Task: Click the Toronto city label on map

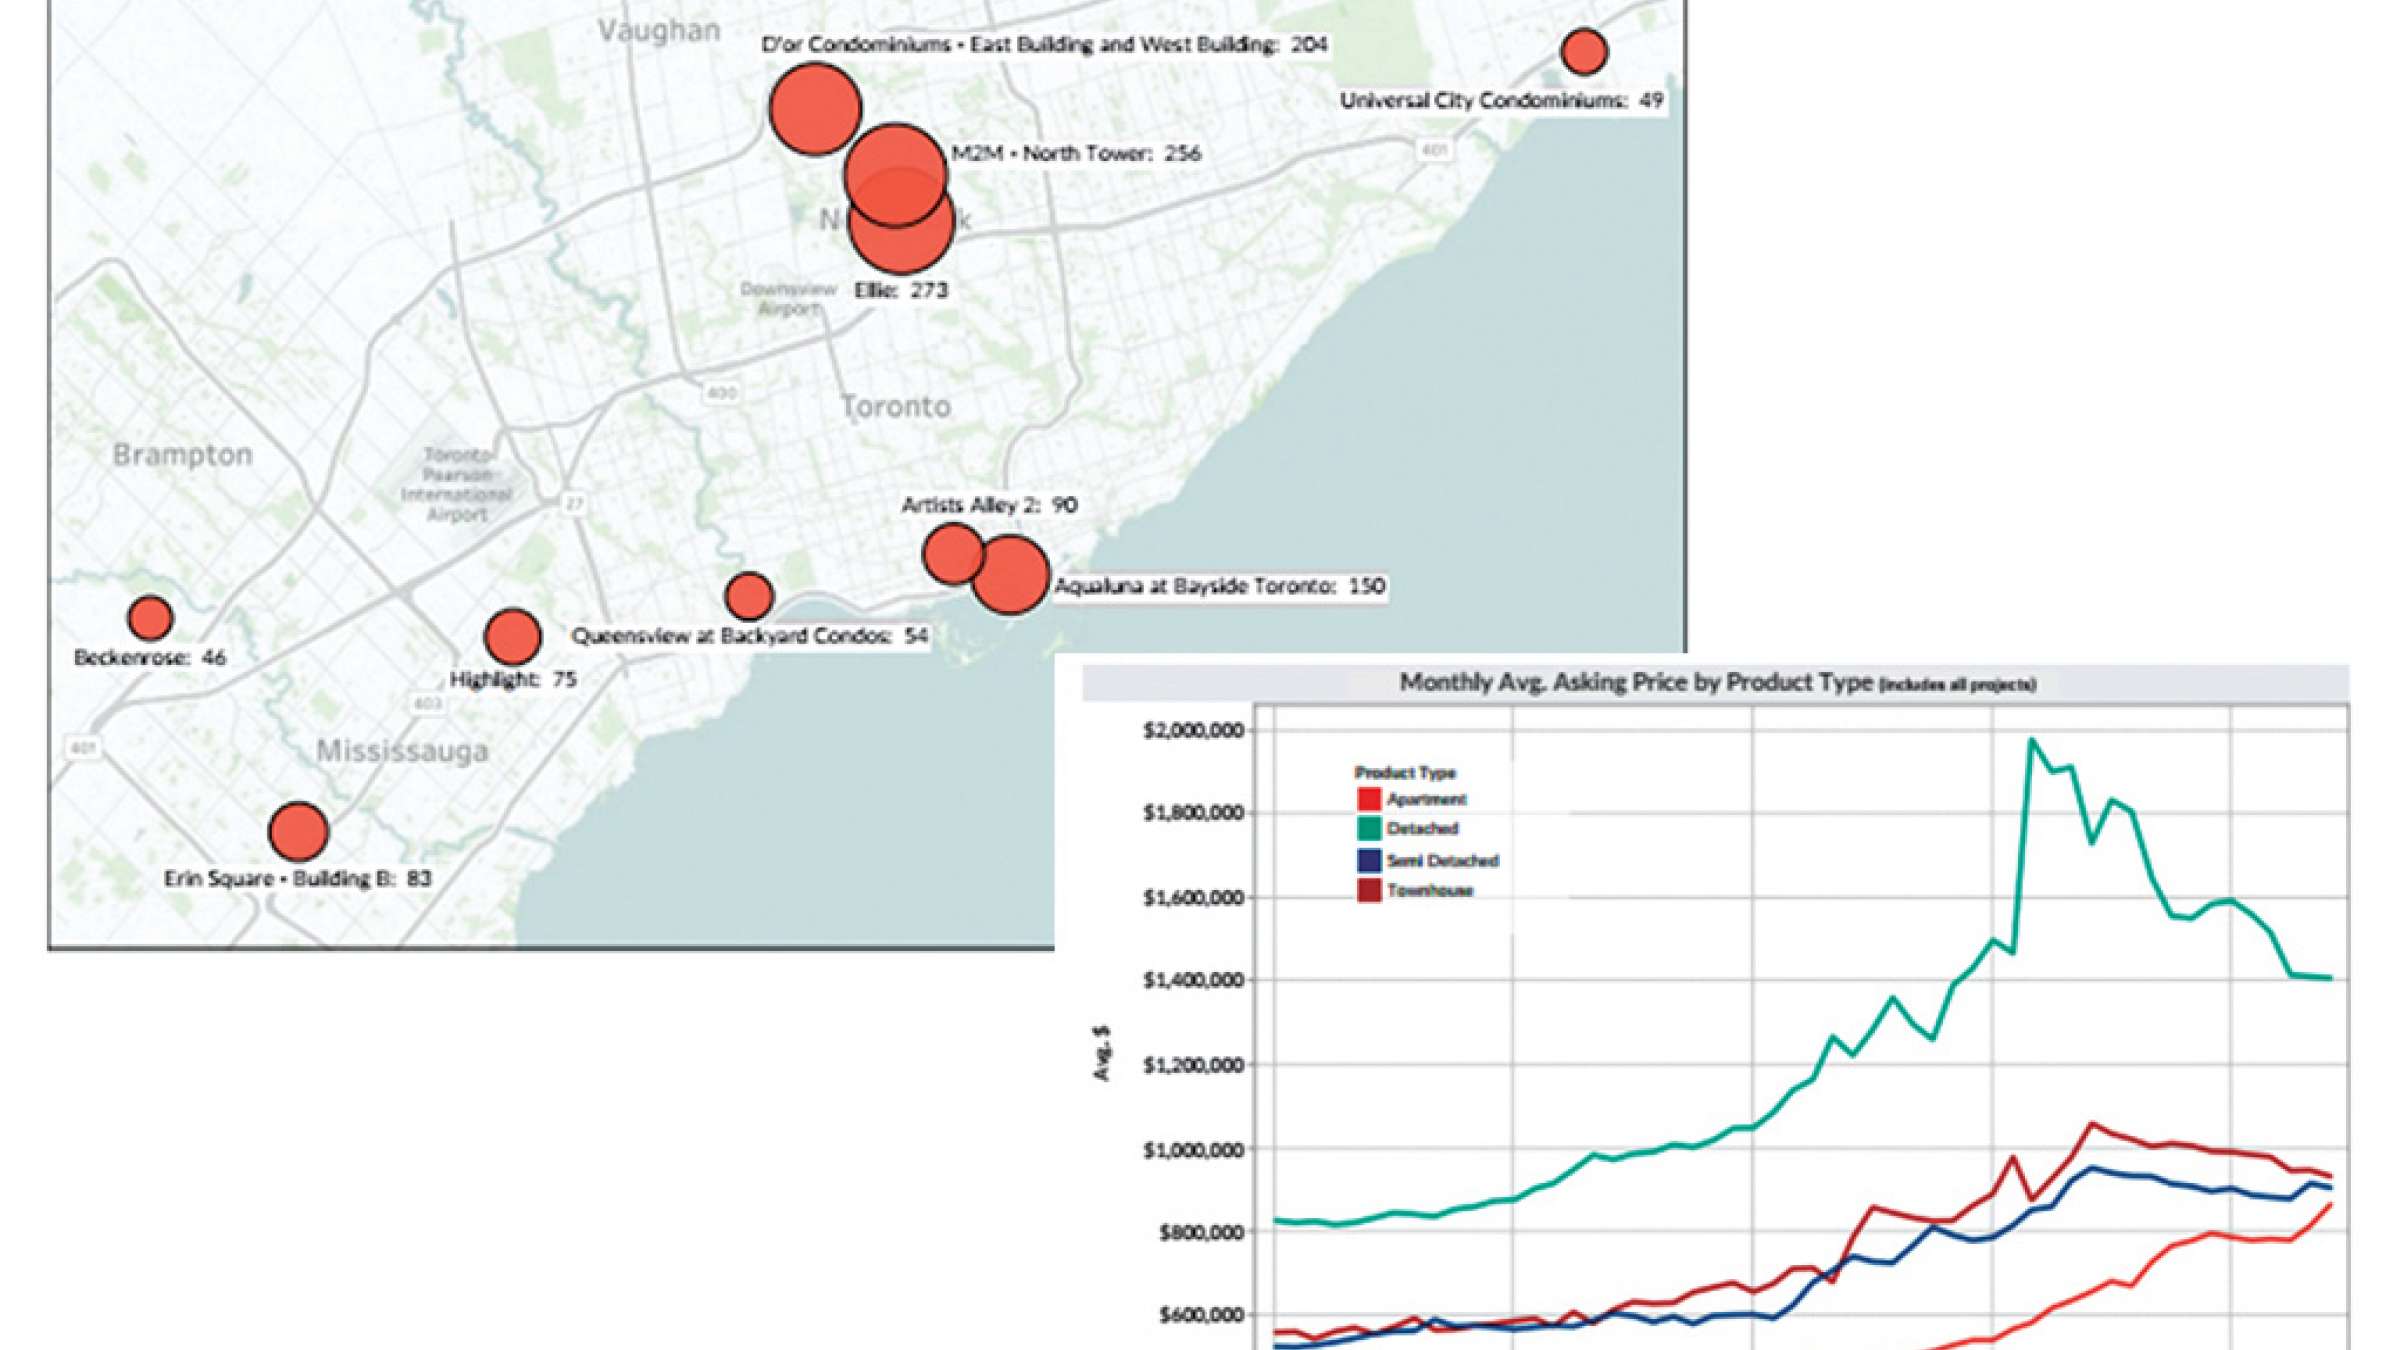Action: pos(895,407)
